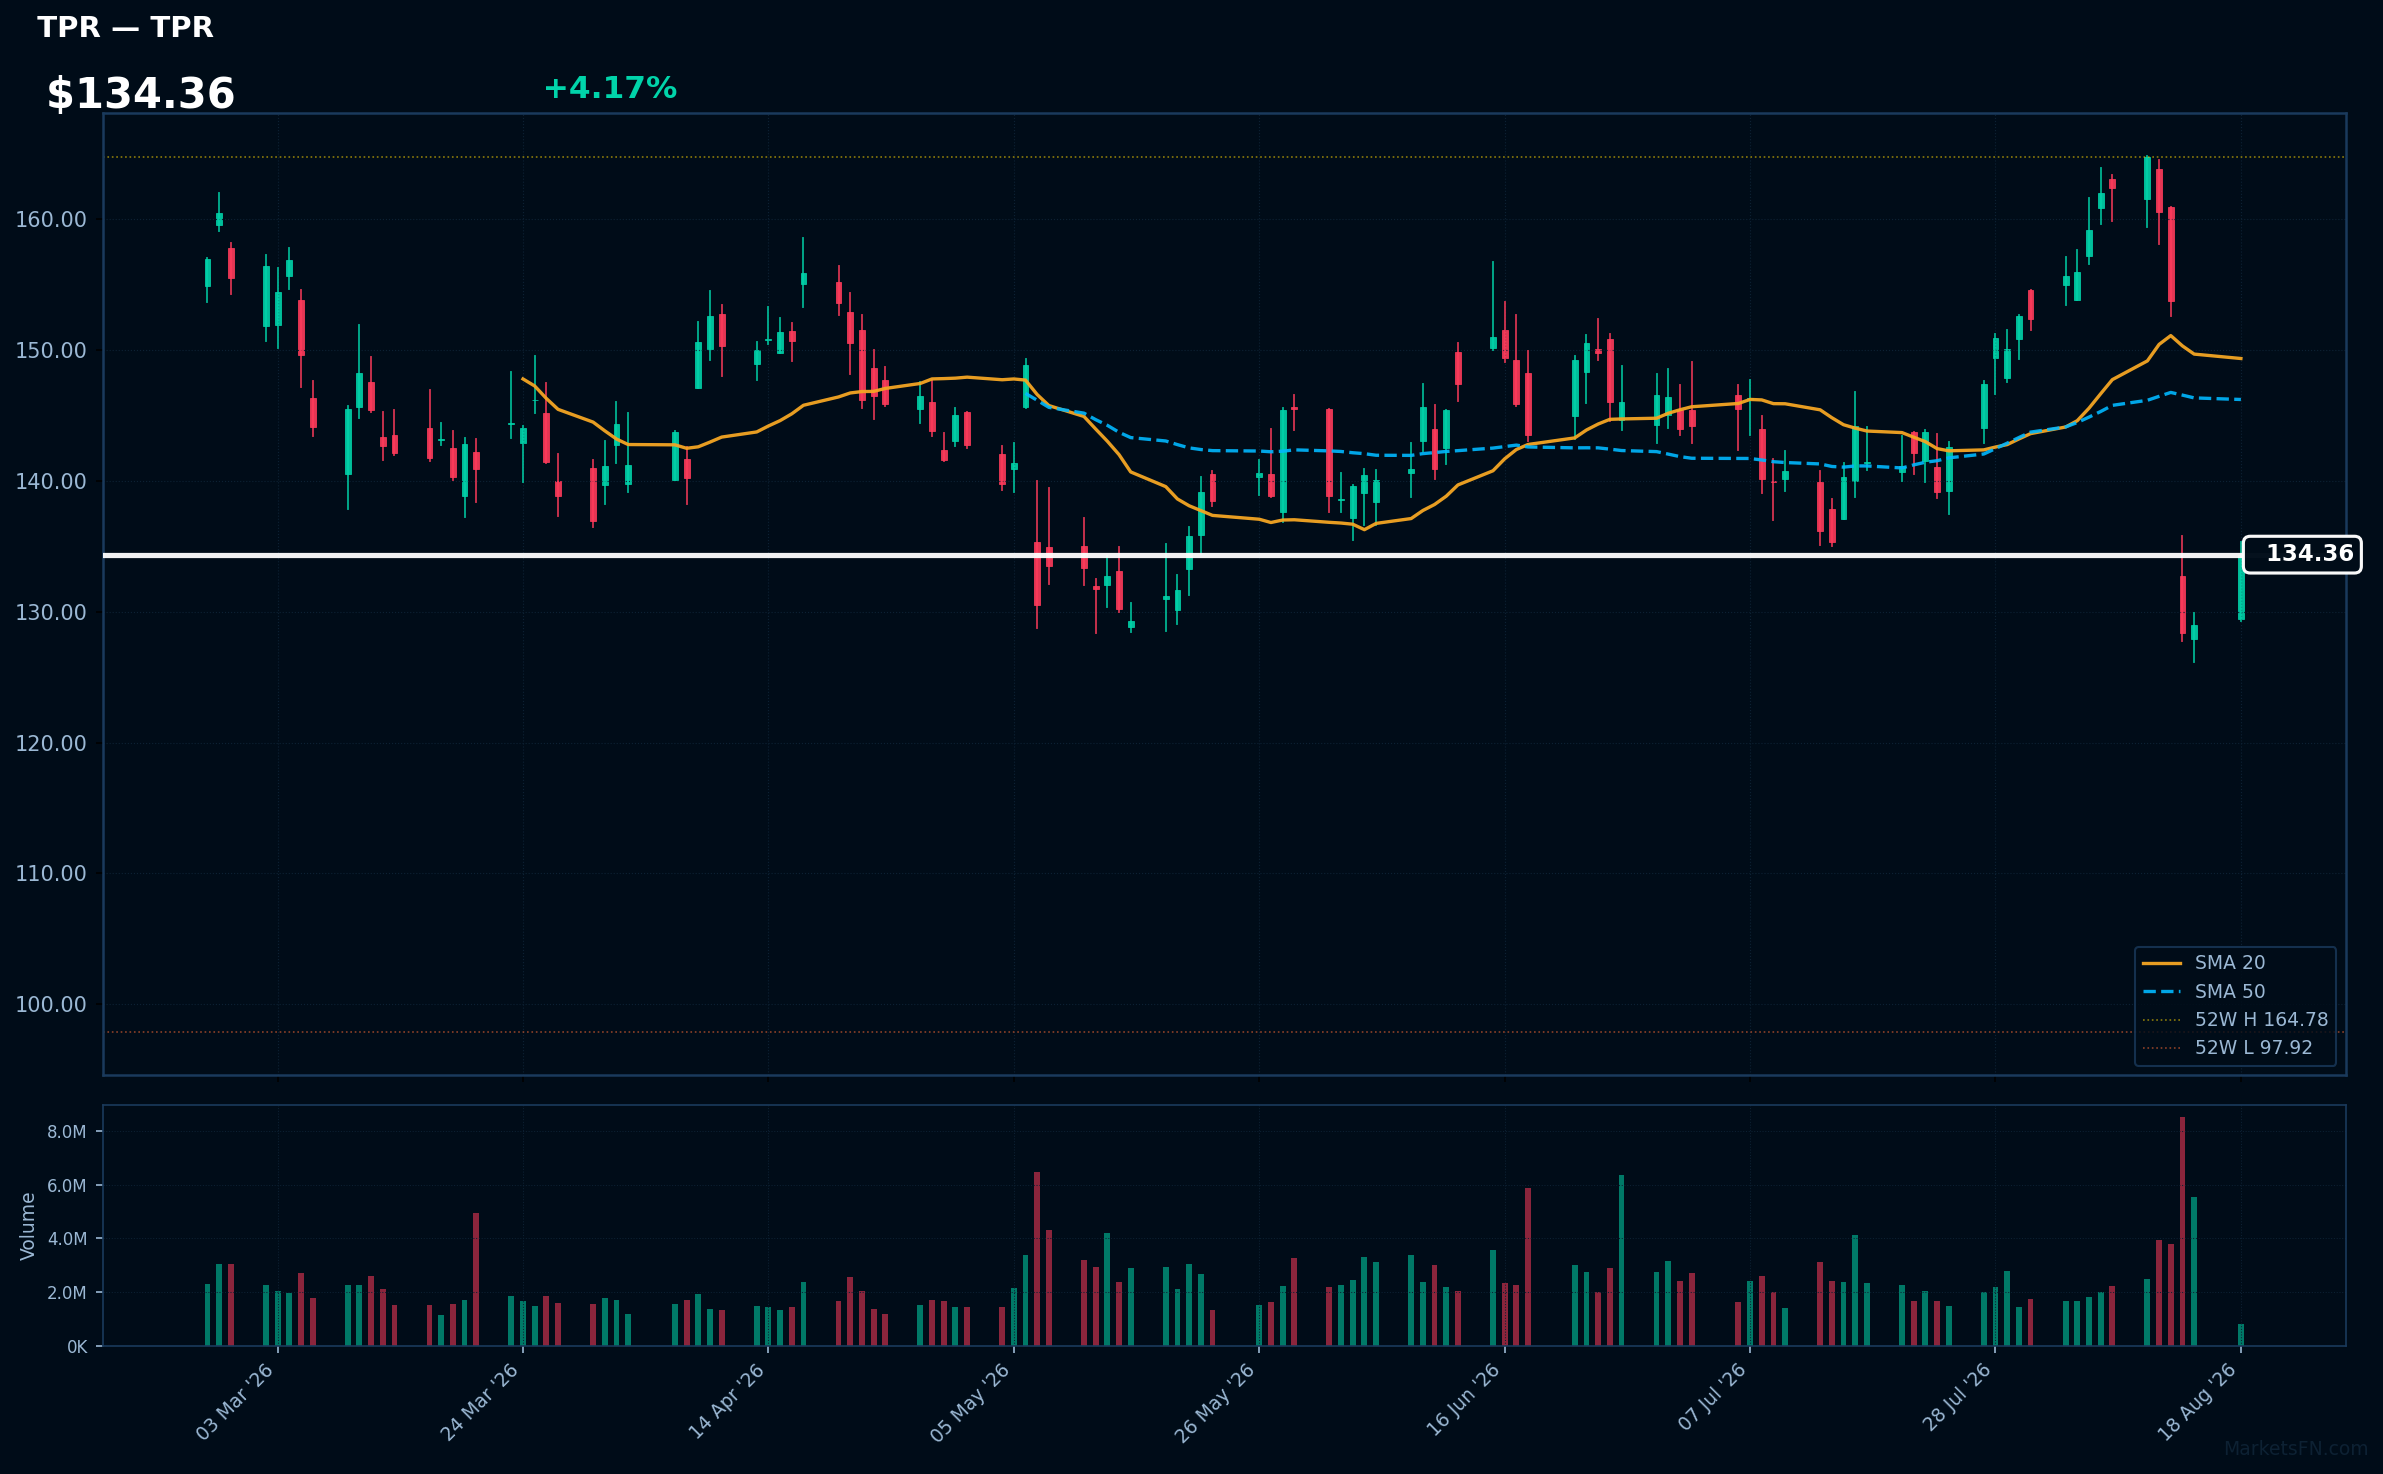Screen dimensions: 2383x1474
Task: Select the "16 Jun '26" date label
Action: (x=1463, y=1400)
